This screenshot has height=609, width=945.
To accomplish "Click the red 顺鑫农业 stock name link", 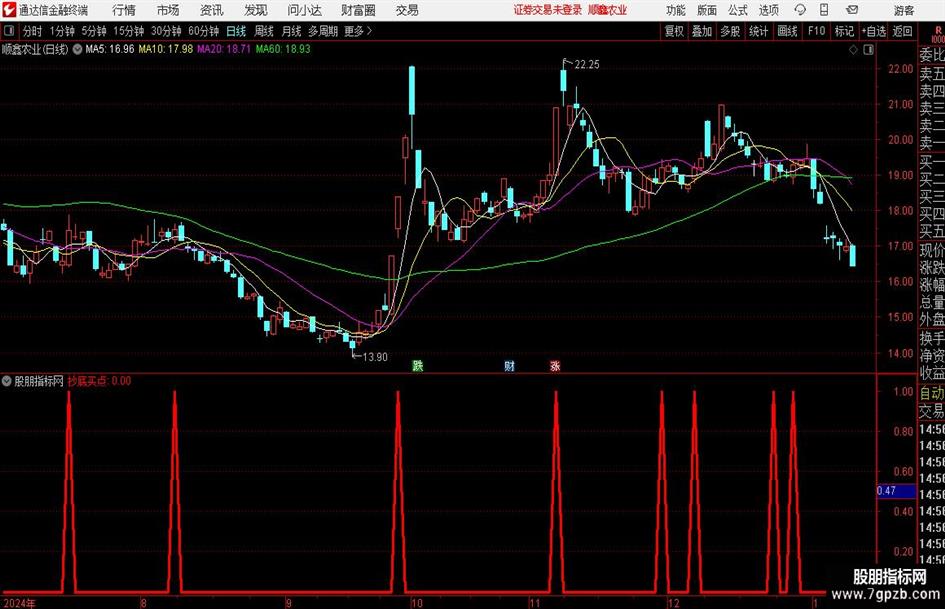I will click(x=607, y=10).
